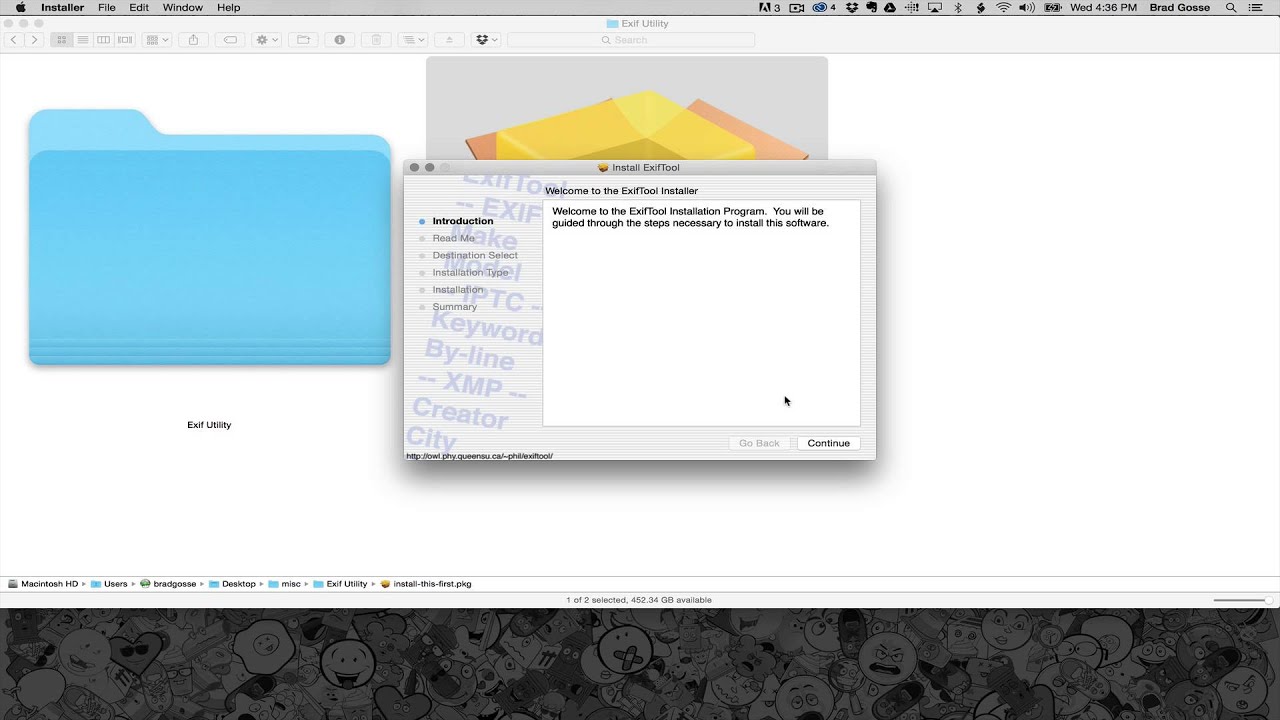1280x720 pixels.
Task: Click the Finder Search field
Action: point(631,40)
